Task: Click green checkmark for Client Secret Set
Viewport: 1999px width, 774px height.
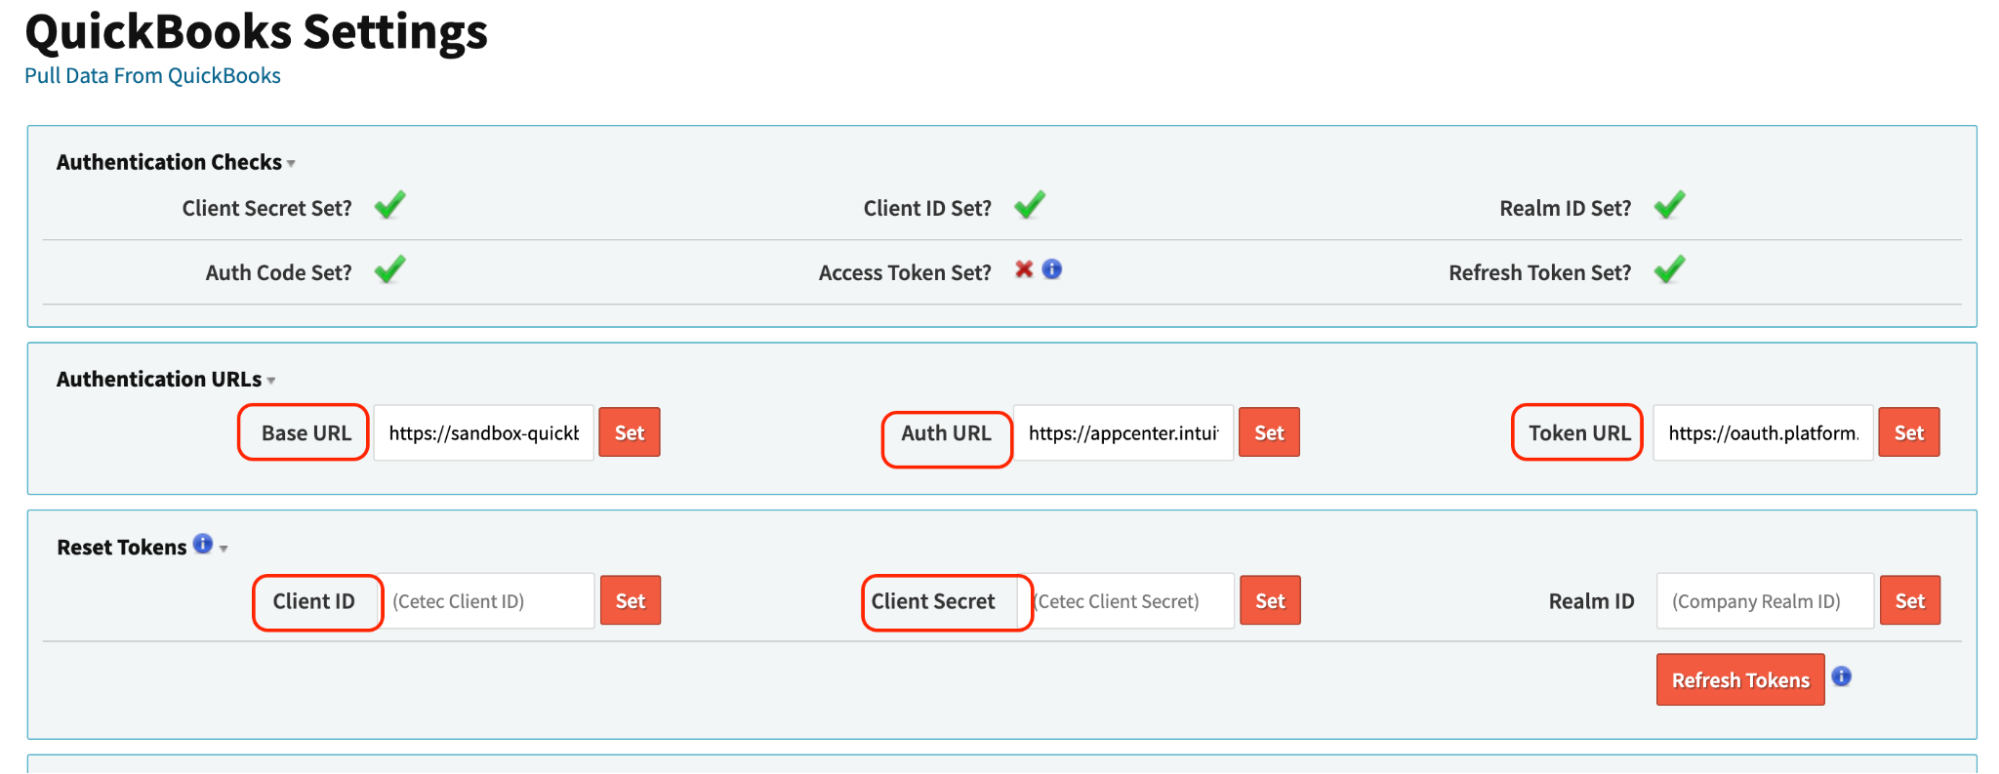Action: tap(390, 205)
